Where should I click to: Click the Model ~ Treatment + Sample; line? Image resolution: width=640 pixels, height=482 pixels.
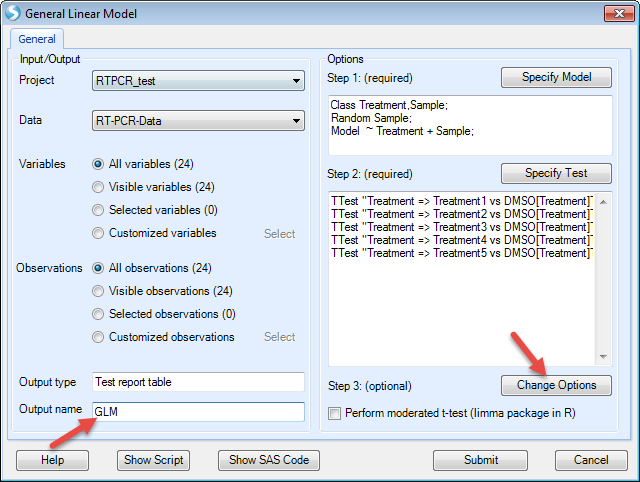click(402, 131)
